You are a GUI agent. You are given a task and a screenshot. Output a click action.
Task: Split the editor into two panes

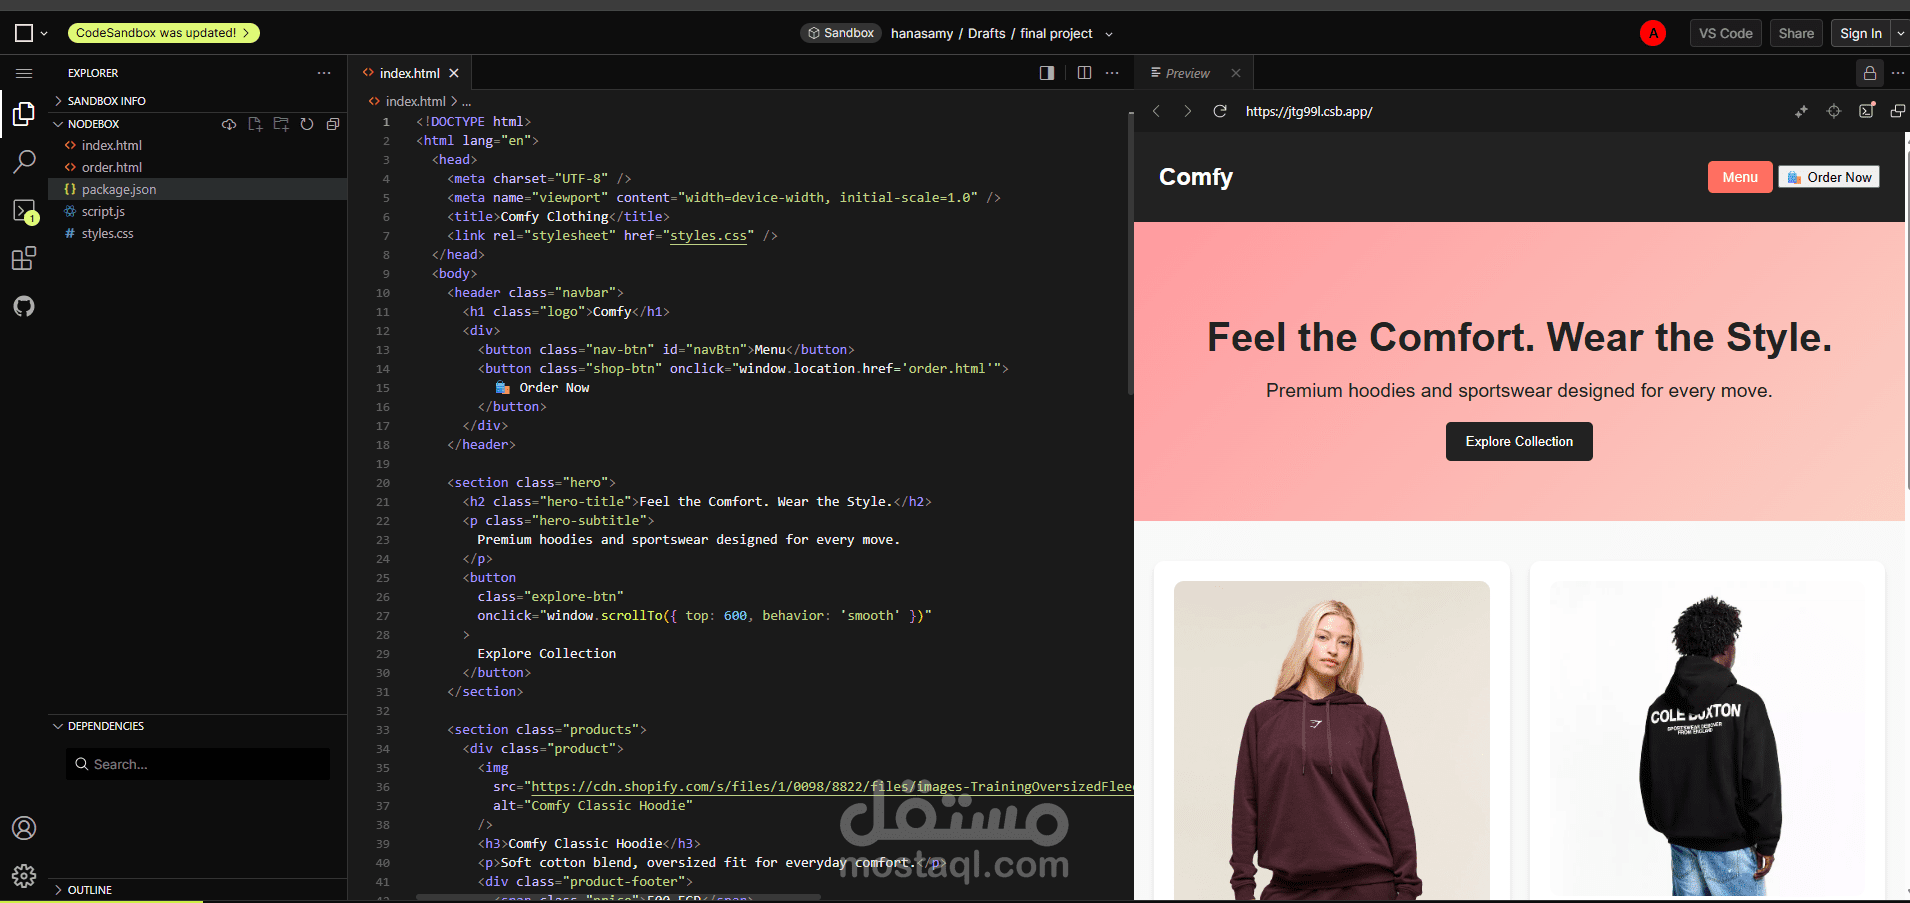tap(1085, 73)
